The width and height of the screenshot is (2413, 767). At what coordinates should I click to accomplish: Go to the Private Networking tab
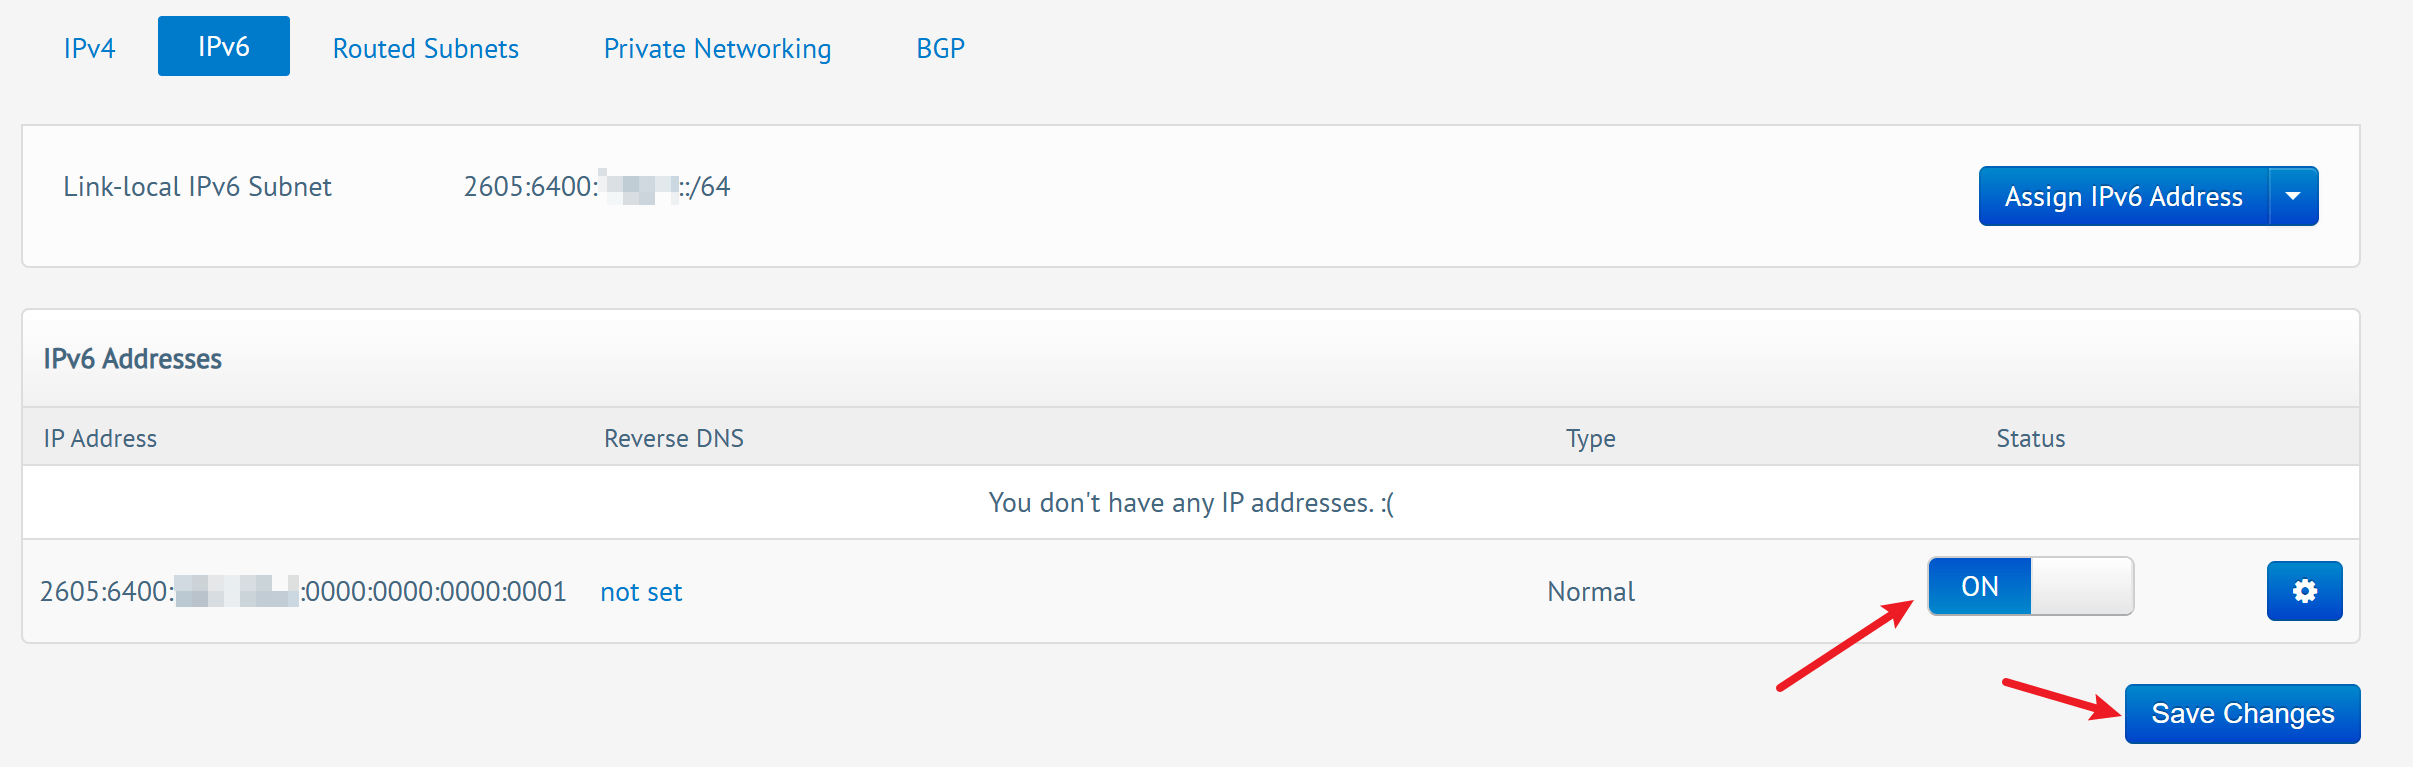[717, 48]
